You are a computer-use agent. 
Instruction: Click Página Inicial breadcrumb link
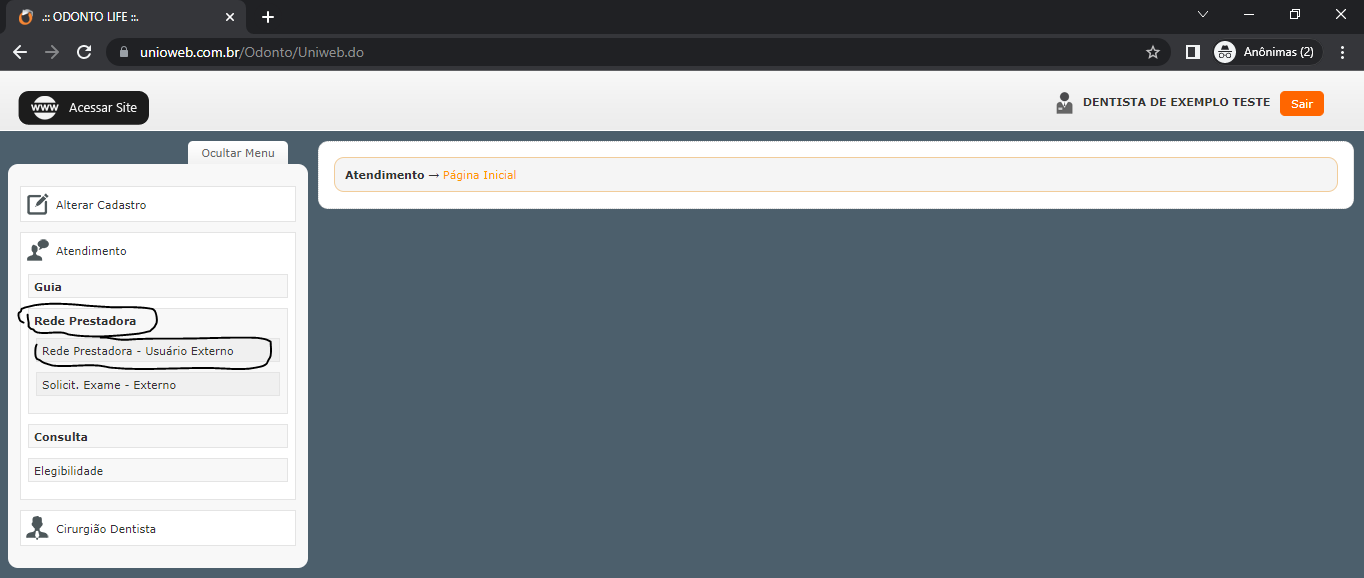(480, 175)
